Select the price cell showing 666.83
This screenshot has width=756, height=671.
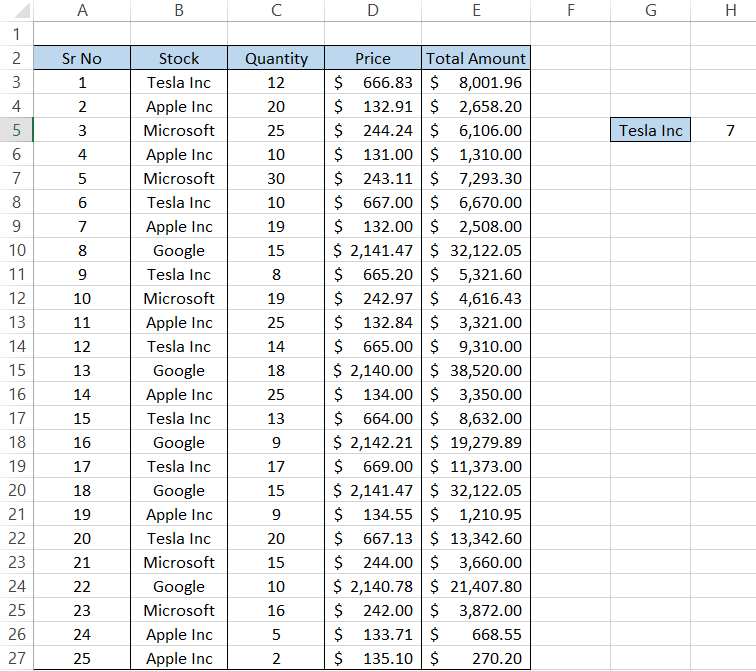pyautogui.click(x=373, y=82)
